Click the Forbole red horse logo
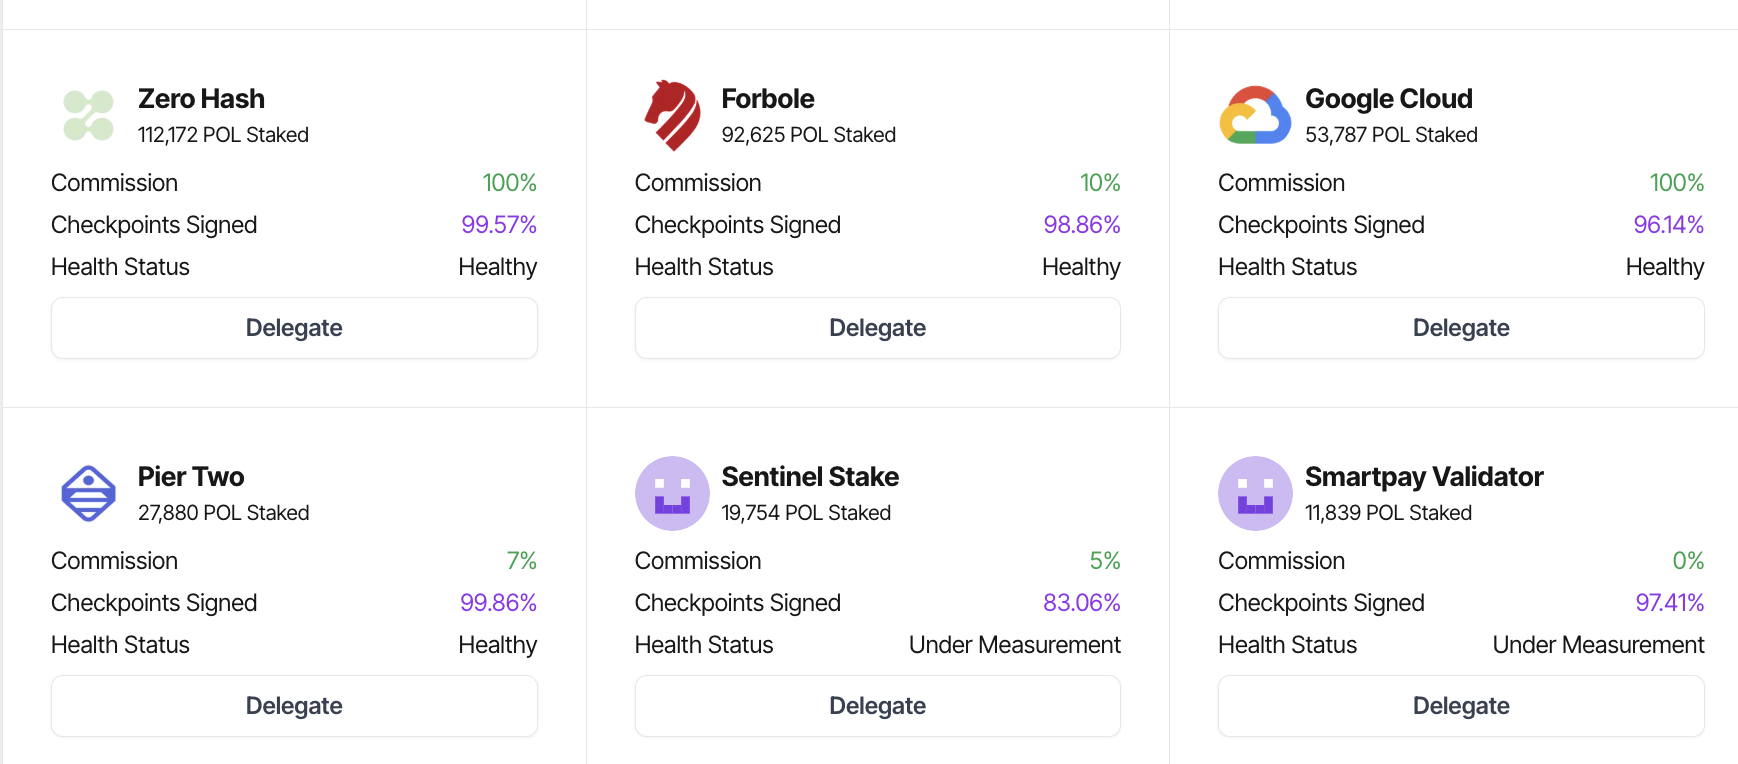1738x764 pixels. point(672,115)
